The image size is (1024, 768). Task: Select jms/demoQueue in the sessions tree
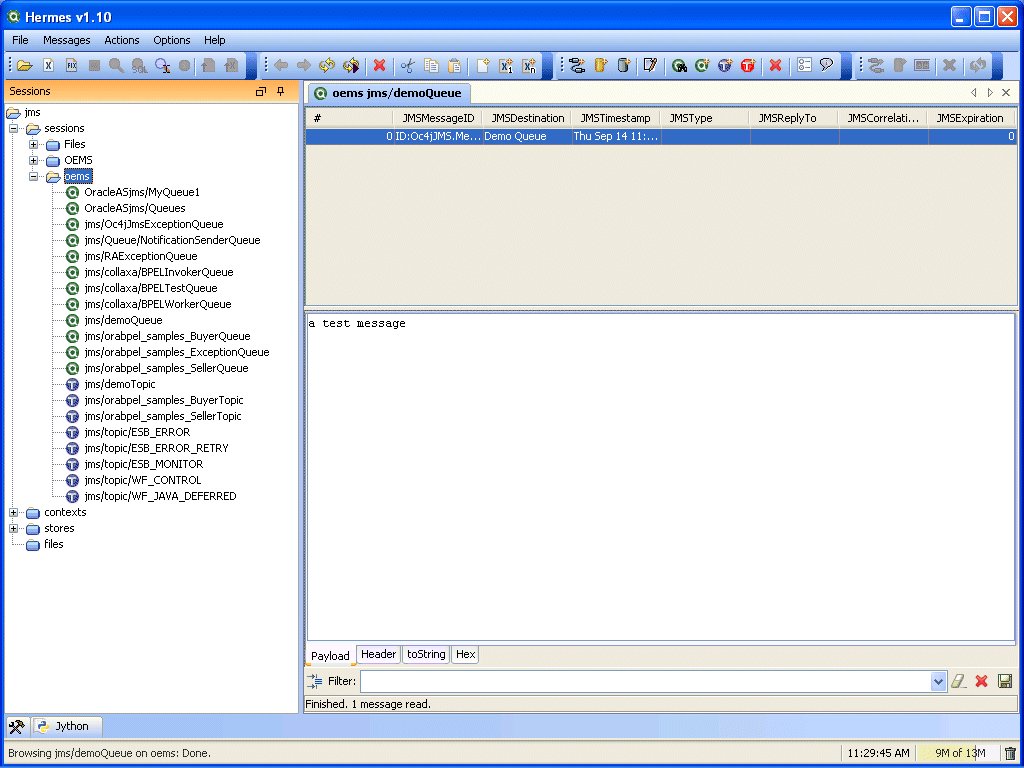click(123, 320)
